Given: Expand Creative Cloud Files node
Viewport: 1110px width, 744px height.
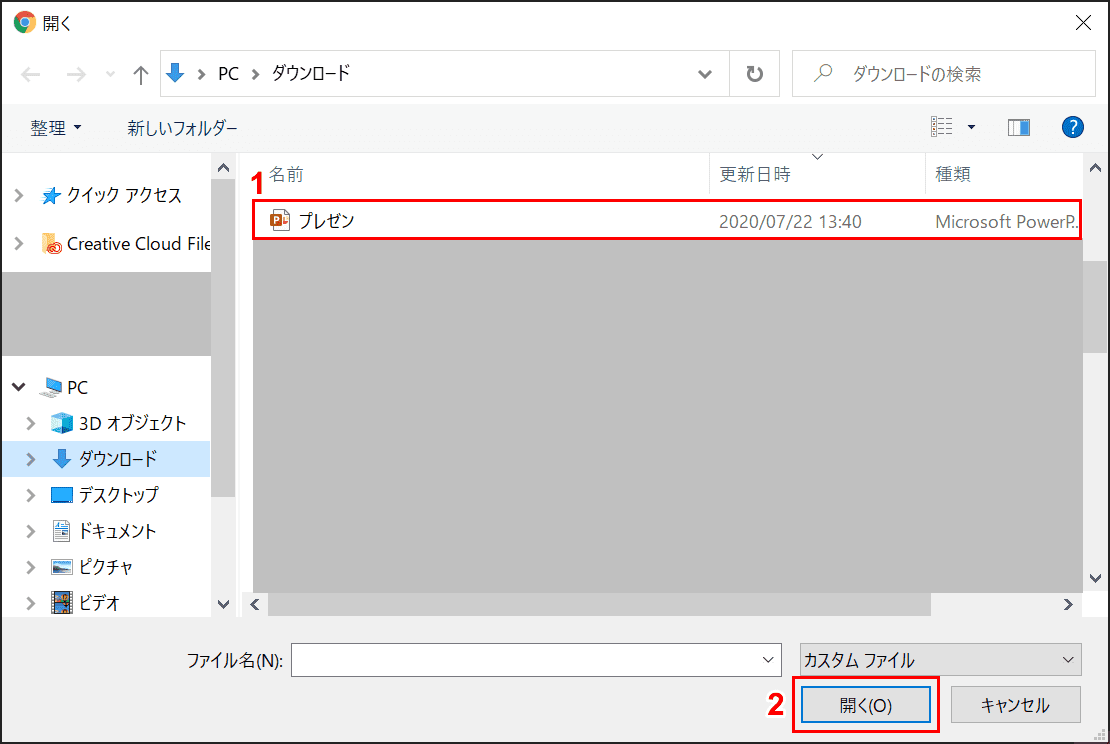Looking at the screenshot, I should pyautogui.click(x=19, y=244).
